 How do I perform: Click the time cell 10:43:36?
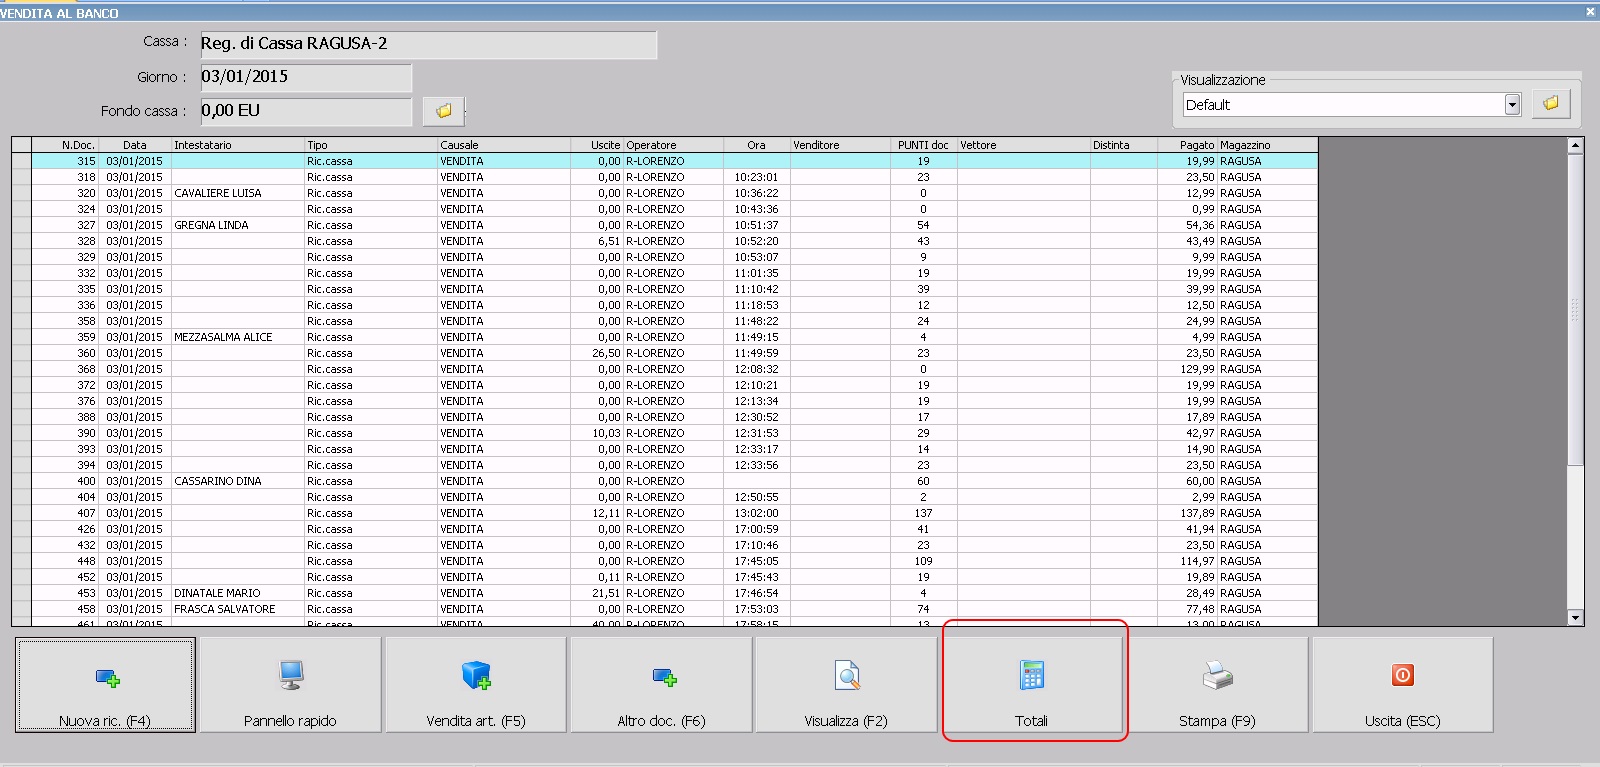[756, 209]
